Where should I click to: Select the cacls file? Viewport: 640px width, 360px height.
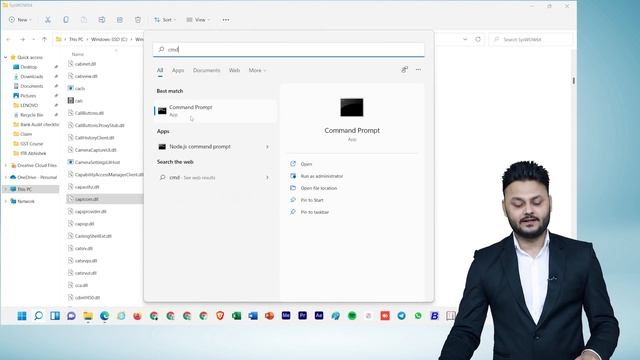coord(80,89)
